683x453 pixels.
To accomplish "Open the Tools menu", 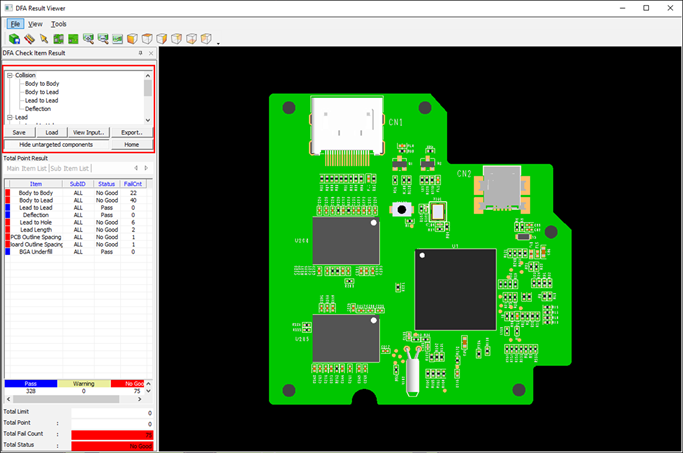I will pos(59,23).
